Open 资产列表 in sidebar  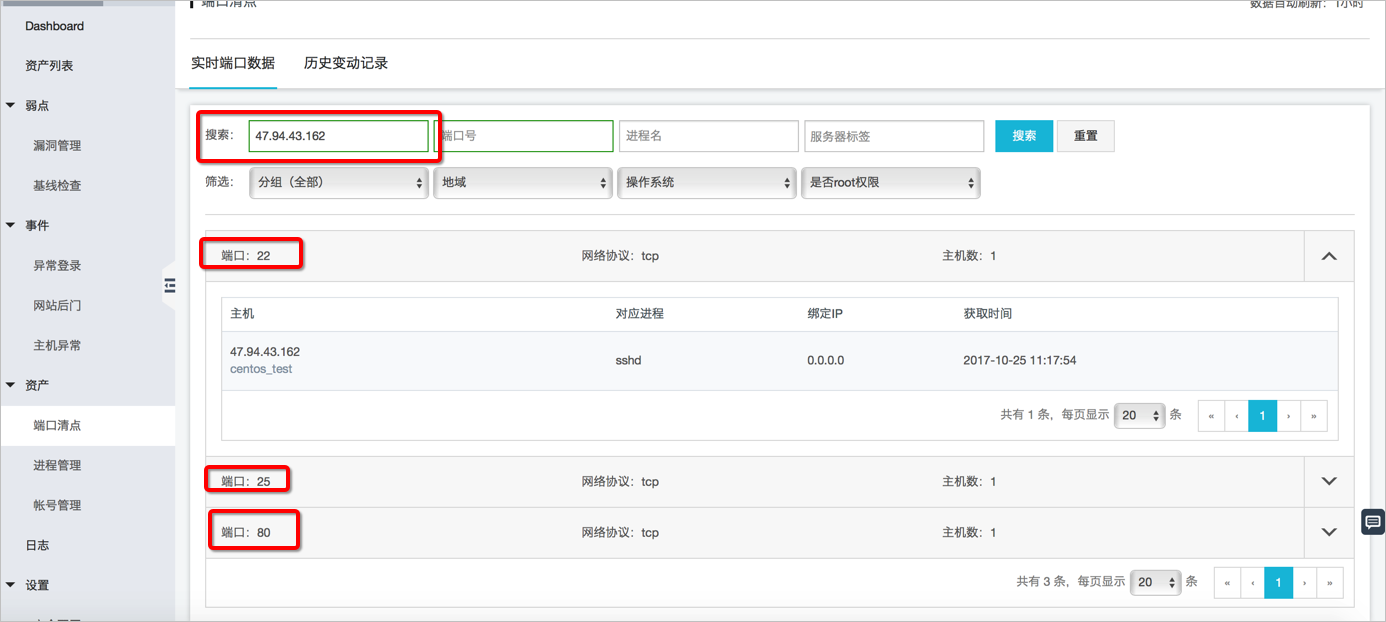(49, 65)
